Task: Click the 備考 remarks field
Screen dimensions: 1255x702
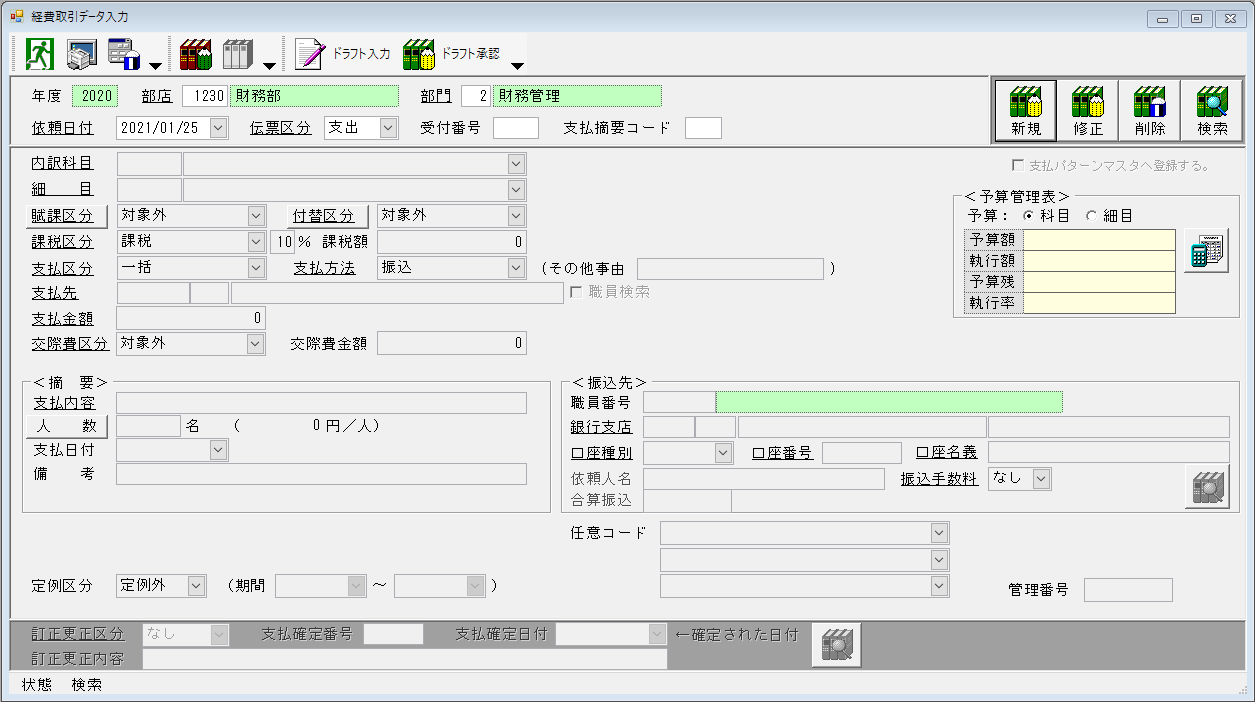Action: pos(321,474)
